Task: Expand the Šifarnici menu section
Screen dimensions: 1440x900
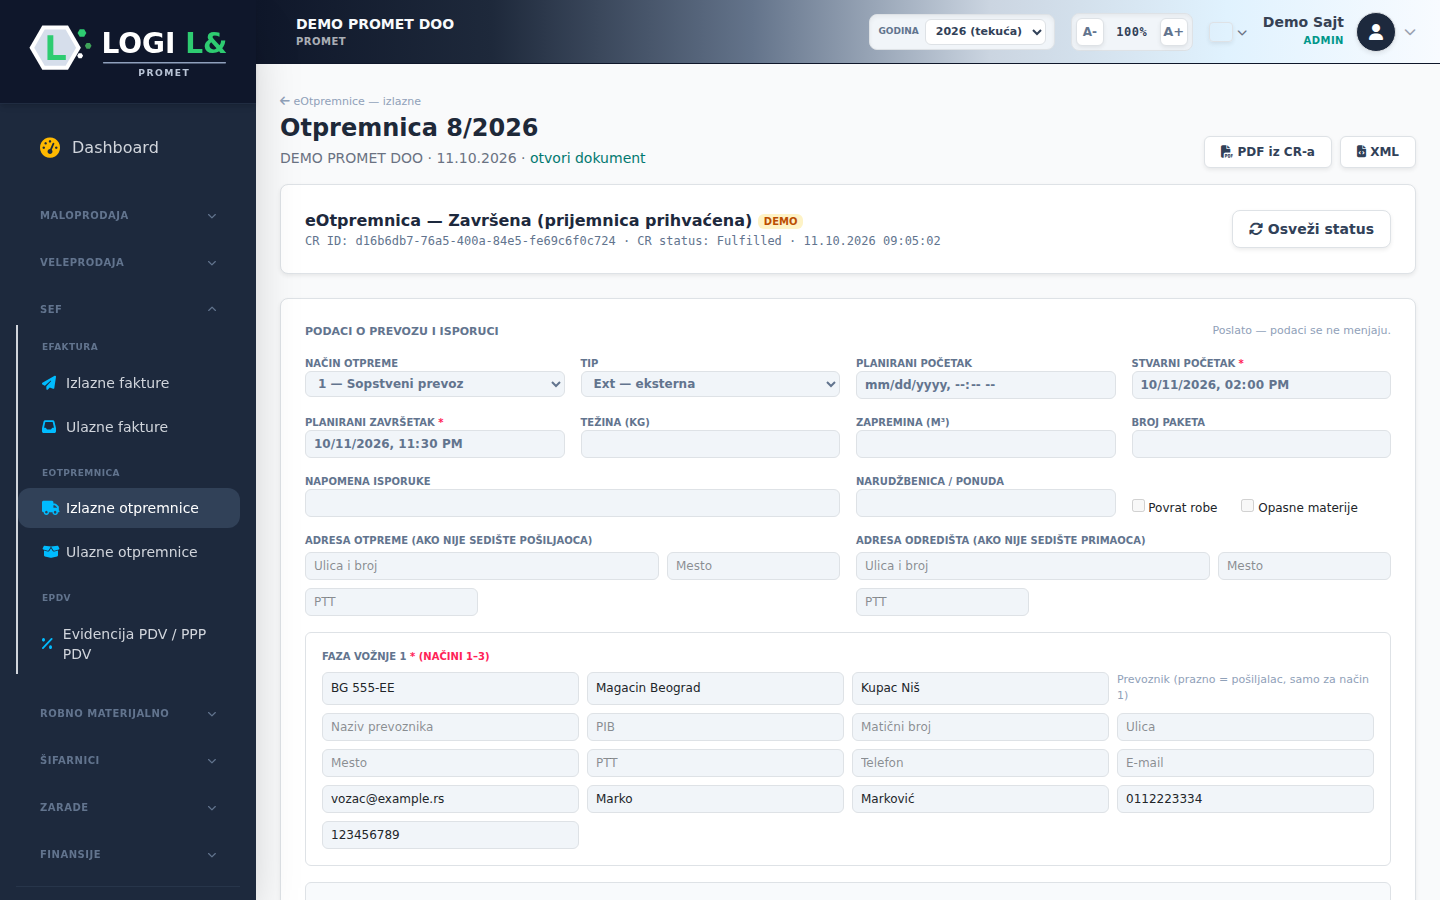Action: point(128,760)
